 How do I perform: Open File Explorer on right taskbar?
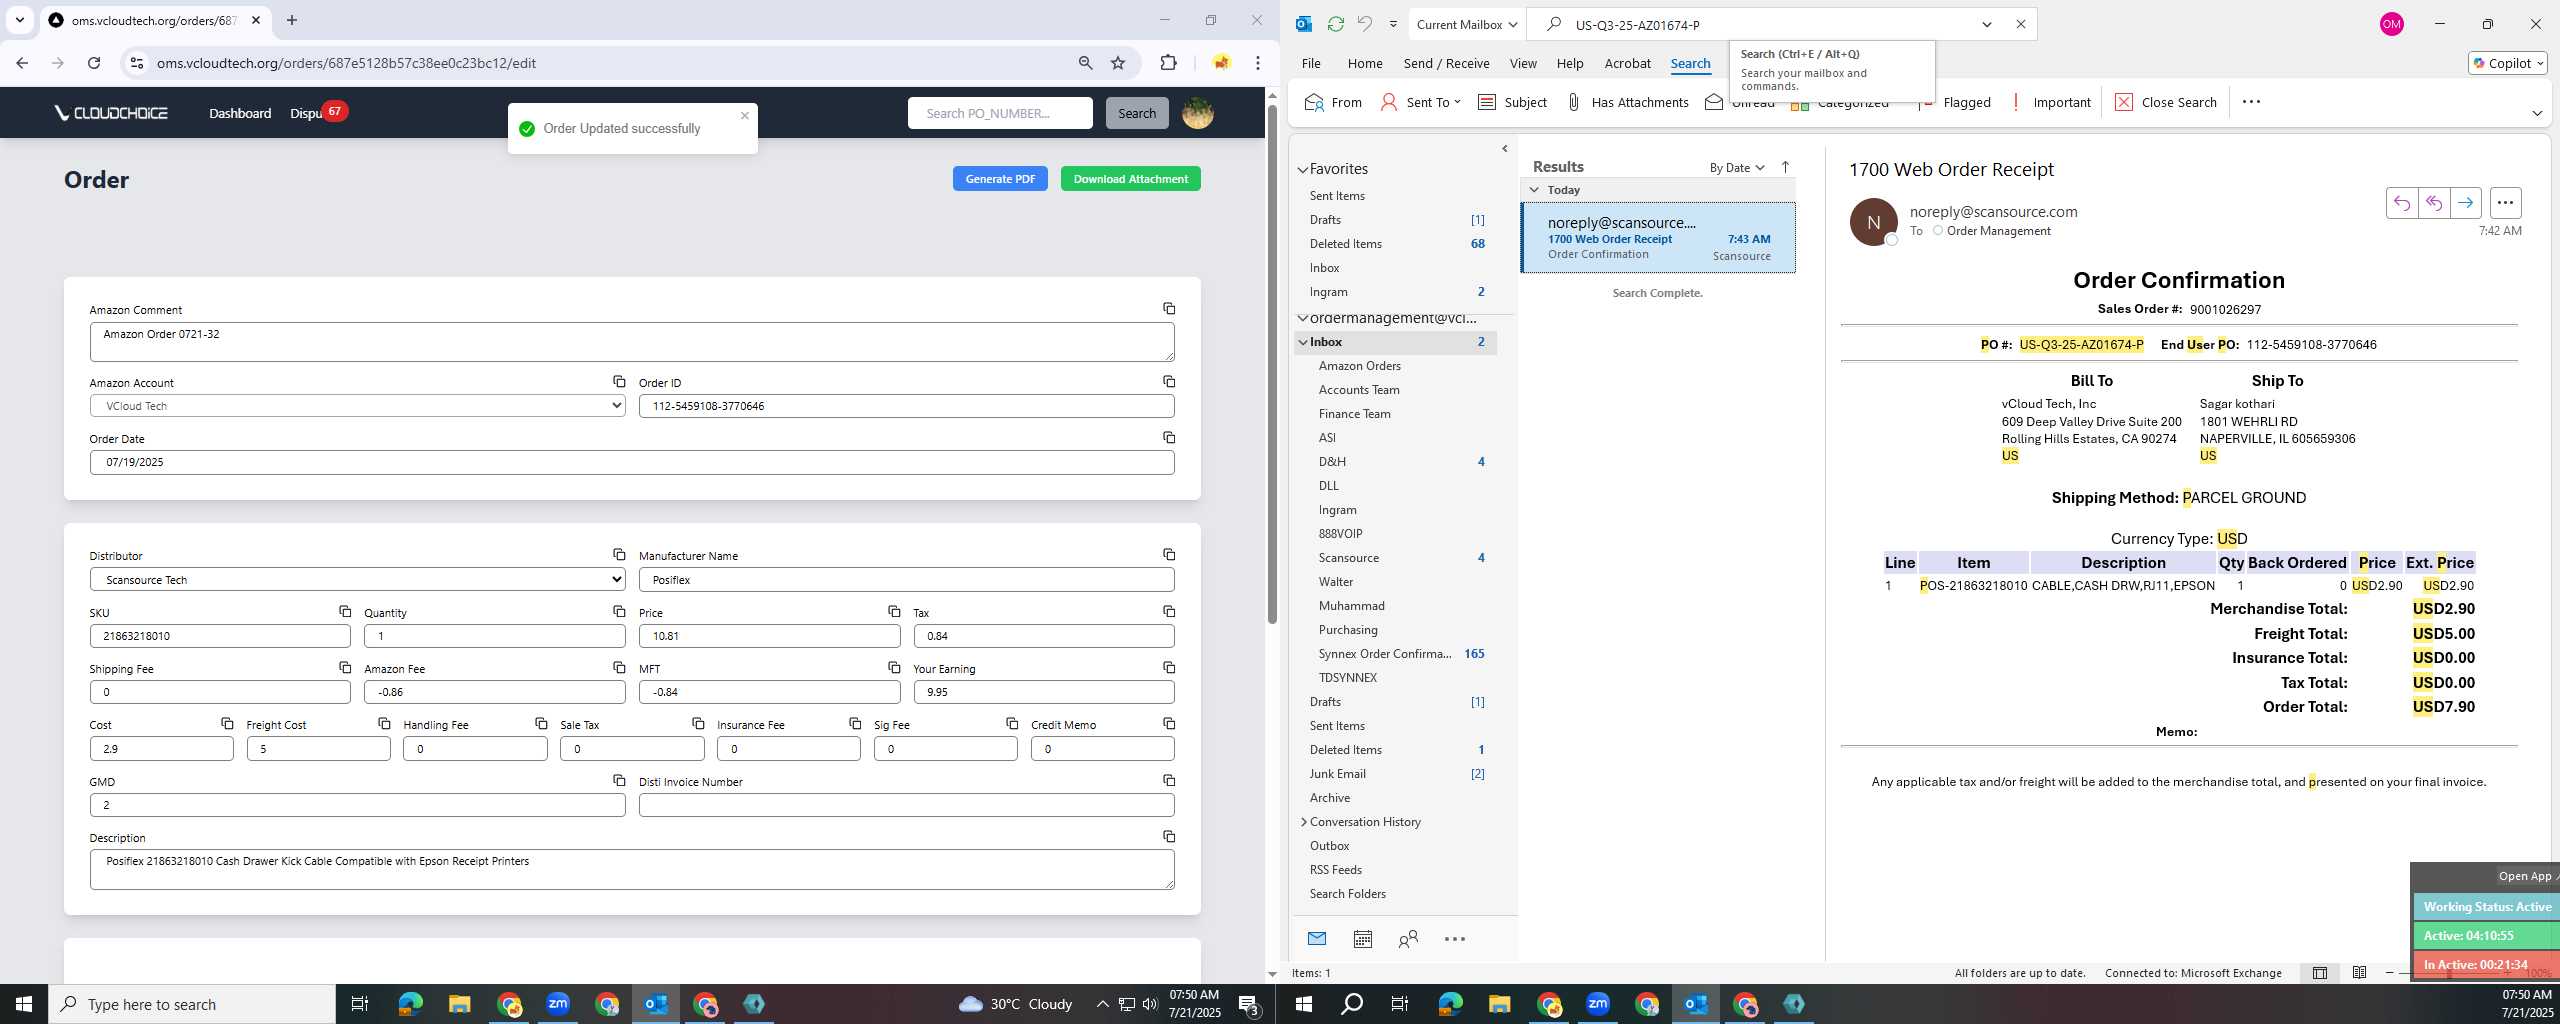[x=1498, y=1004]
